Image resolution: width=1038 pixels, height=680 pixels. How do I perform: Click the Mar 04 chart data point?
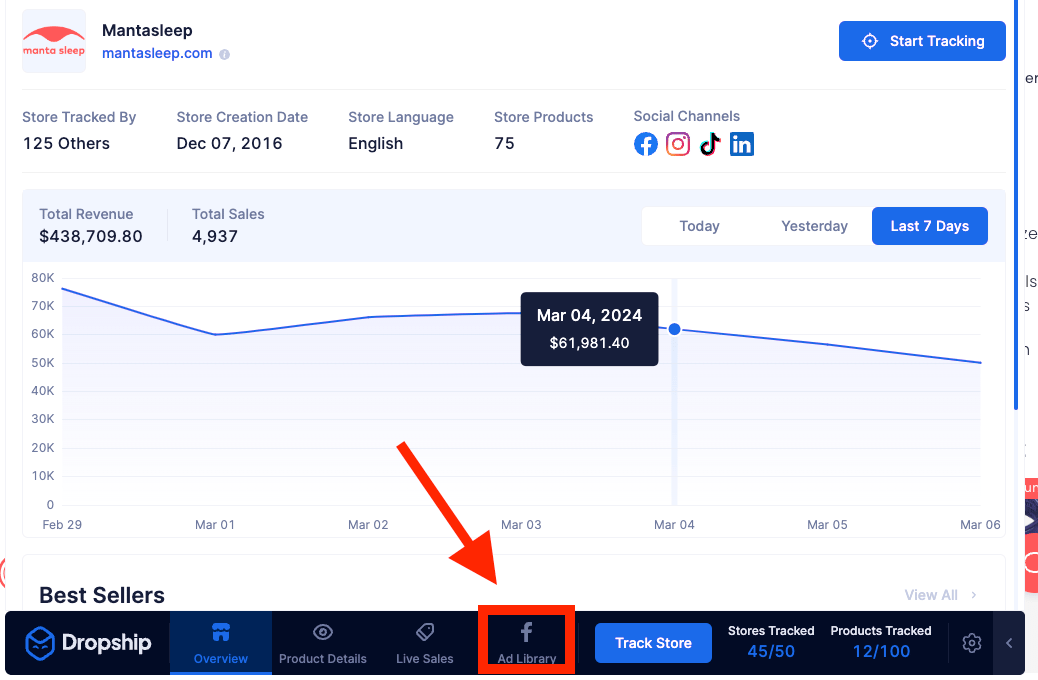[675, 329]
